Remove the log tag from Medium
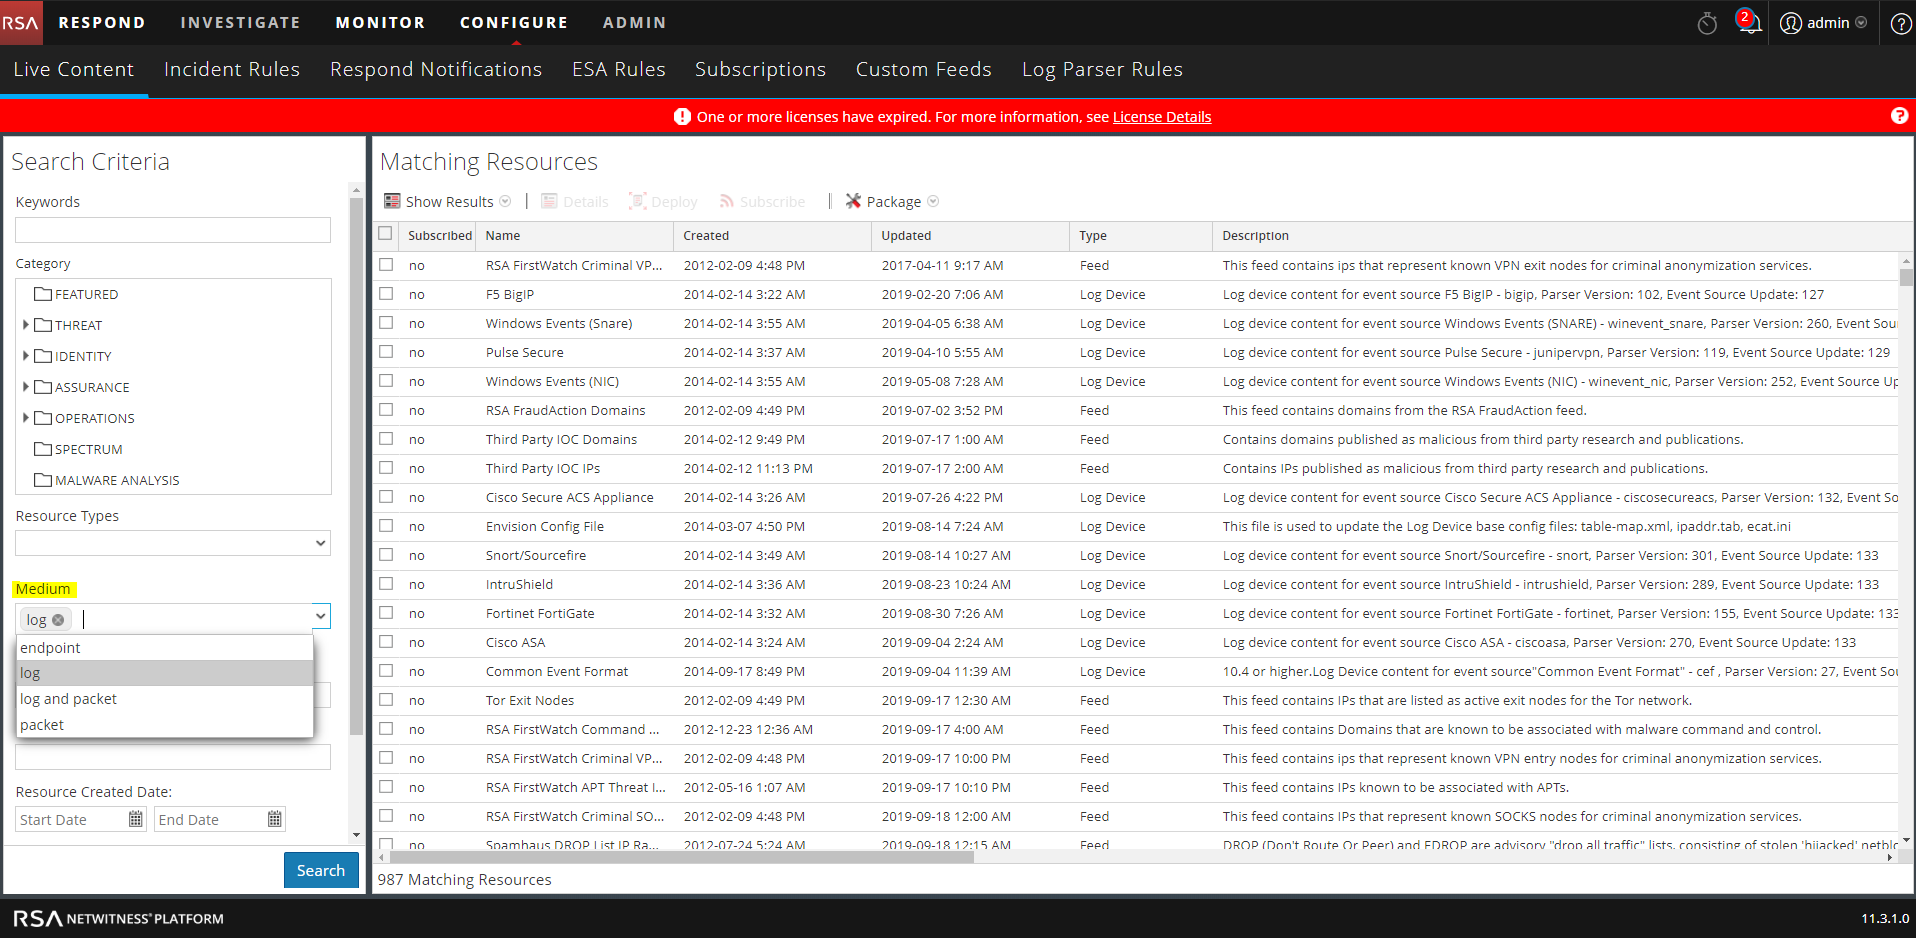This screenshot has width=1916, height=938. click(59, 620)
